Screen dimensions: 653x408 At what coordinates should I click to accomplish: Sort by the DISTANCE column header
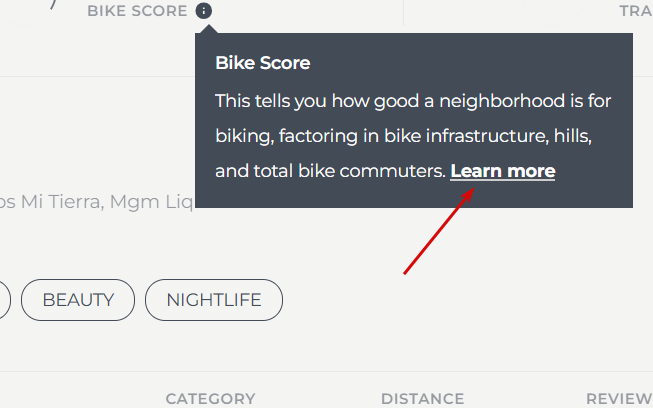click(x=422, y=398)
